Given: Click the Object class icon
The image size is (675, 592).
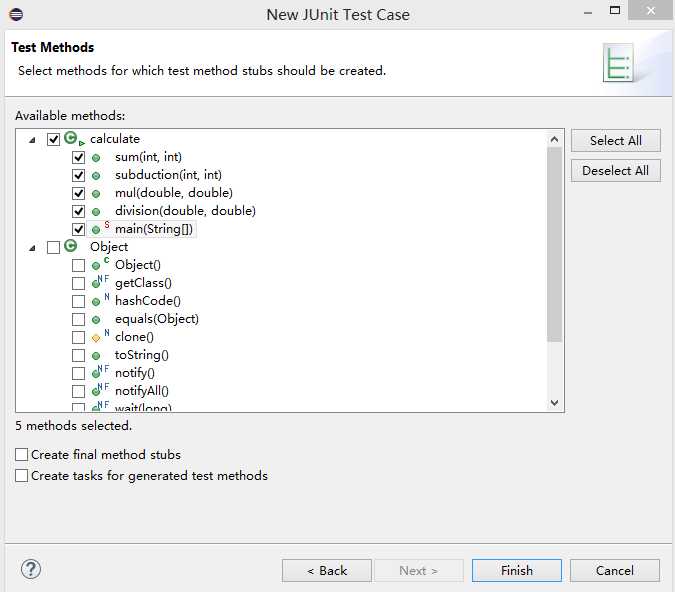Looking at the screenshot, I should [71, 246].
